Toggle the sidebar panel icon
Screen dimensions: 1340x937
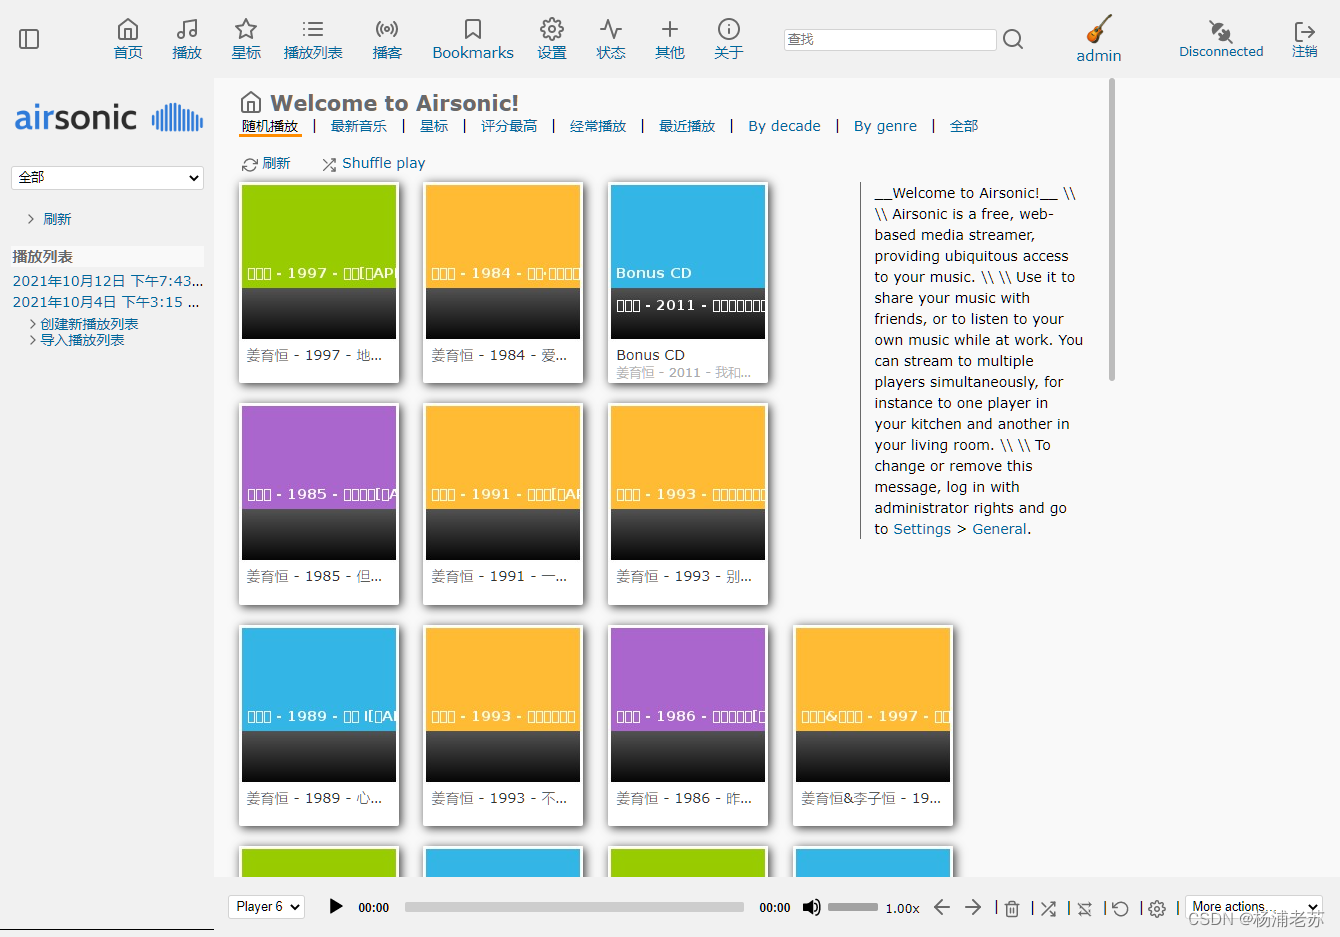tap(29, 39)
